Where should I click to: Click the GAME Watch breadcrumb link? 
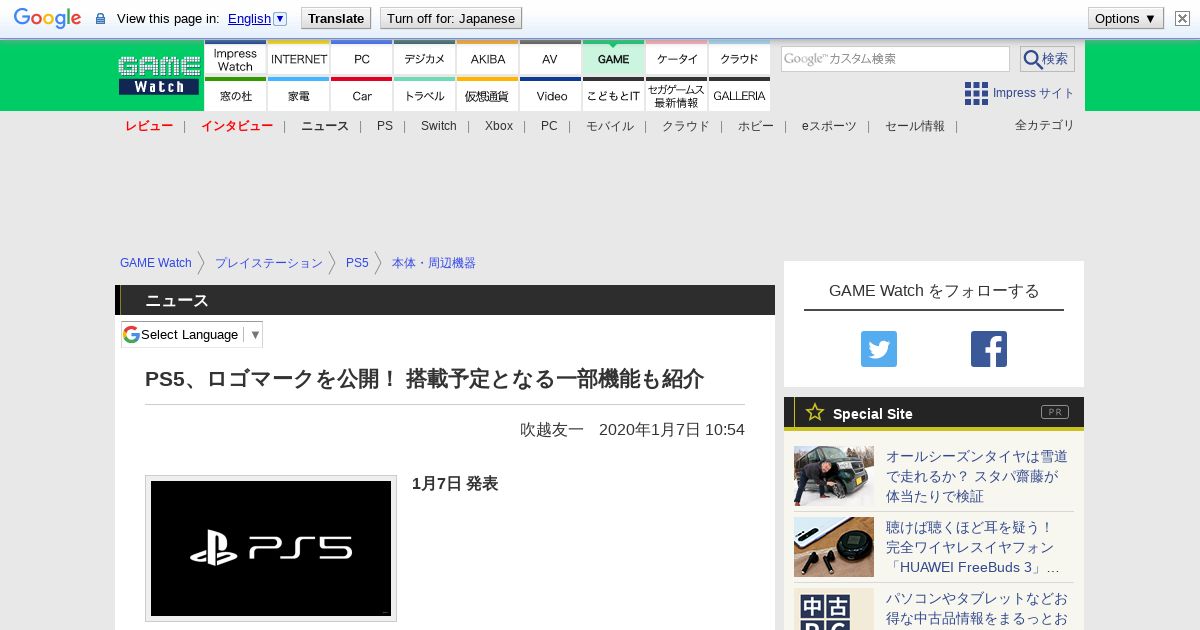(156, 263)
